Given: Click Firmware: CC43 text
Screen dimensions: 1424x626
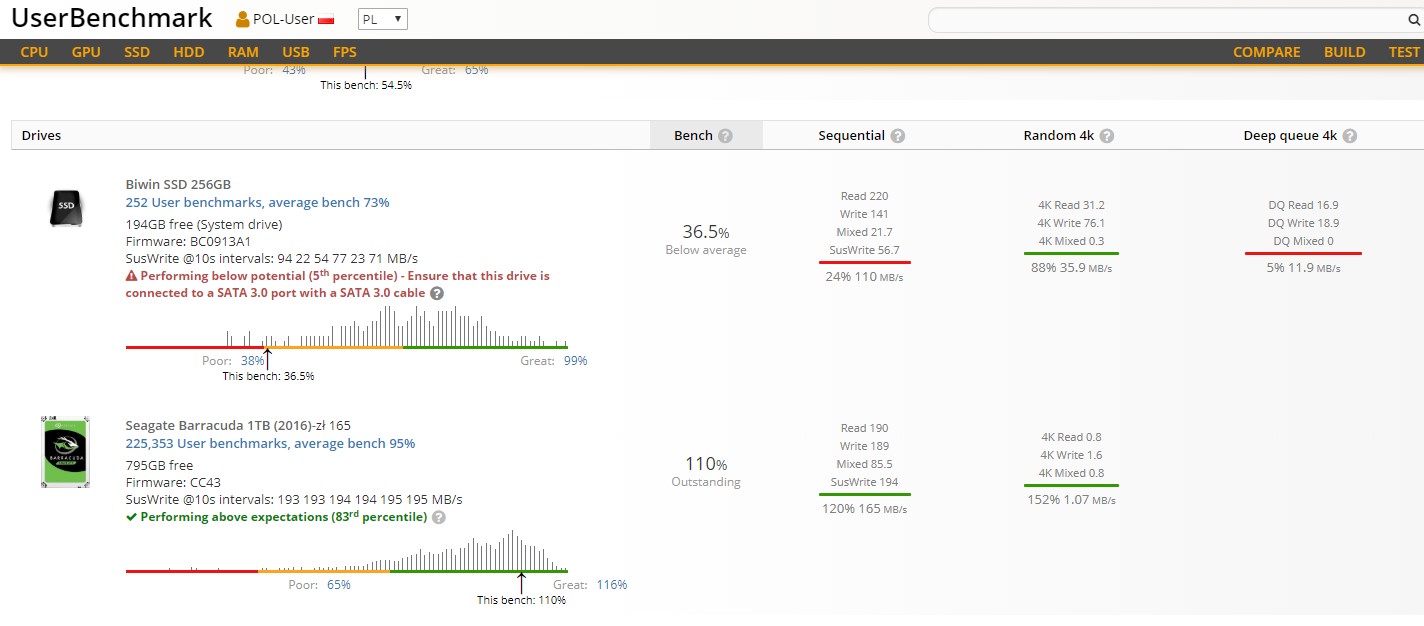Looking at the screenshot, I should click(173, 482).
